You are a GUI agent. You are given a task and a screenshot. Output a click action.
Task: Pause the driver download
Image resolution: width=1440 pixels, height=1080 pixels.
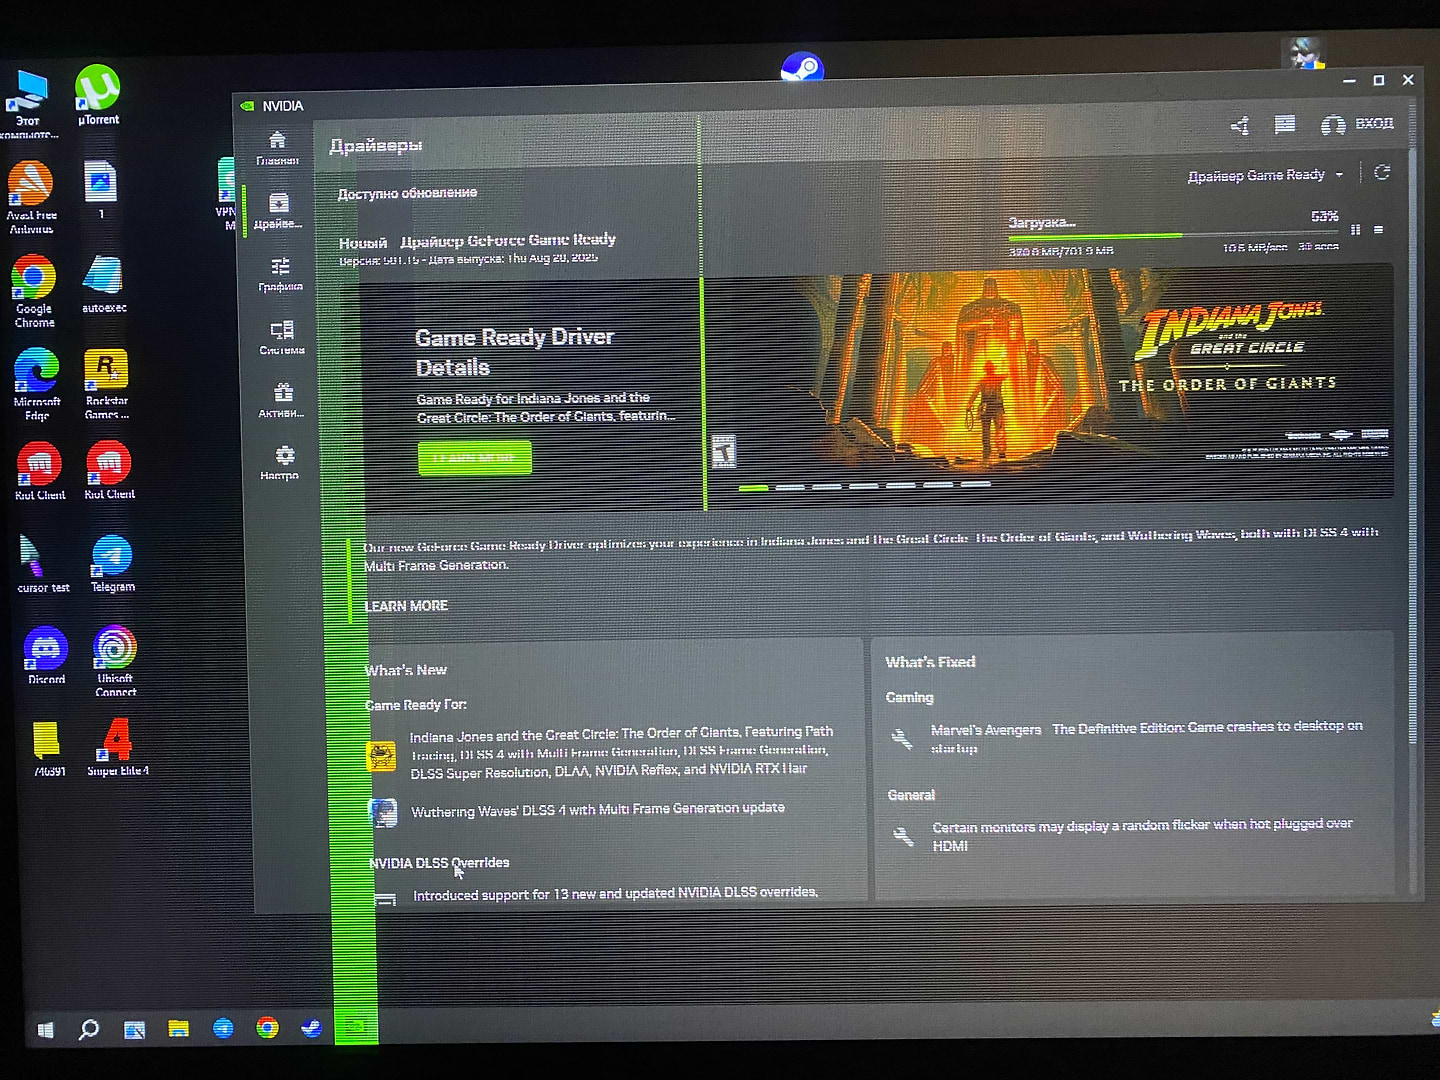[x=1355, y=229]
